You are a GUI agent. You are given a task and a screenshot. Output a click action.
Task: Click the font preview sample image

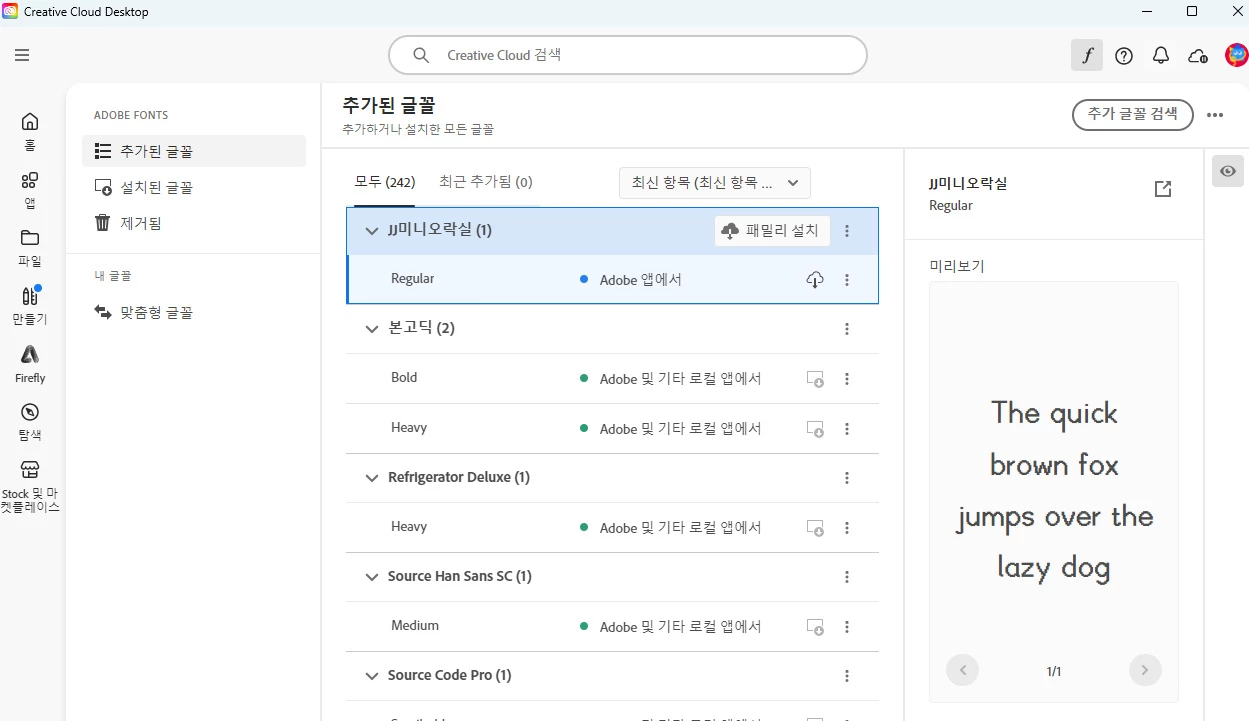pyautogui.click(x=1054, y=490)
